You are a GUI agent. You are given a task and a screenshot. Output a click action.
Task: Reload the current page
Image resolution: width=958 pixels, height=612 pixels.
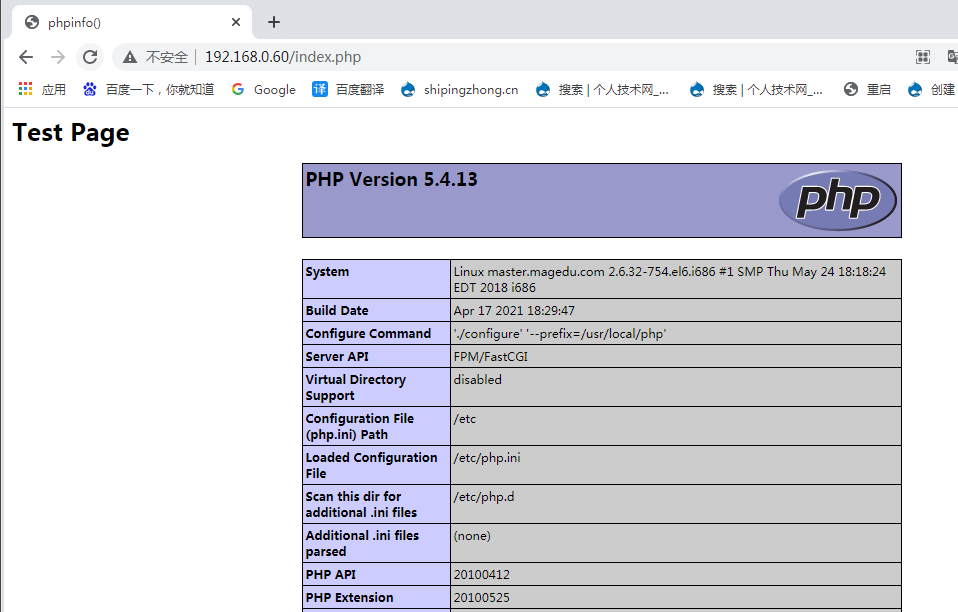point(90,57)
